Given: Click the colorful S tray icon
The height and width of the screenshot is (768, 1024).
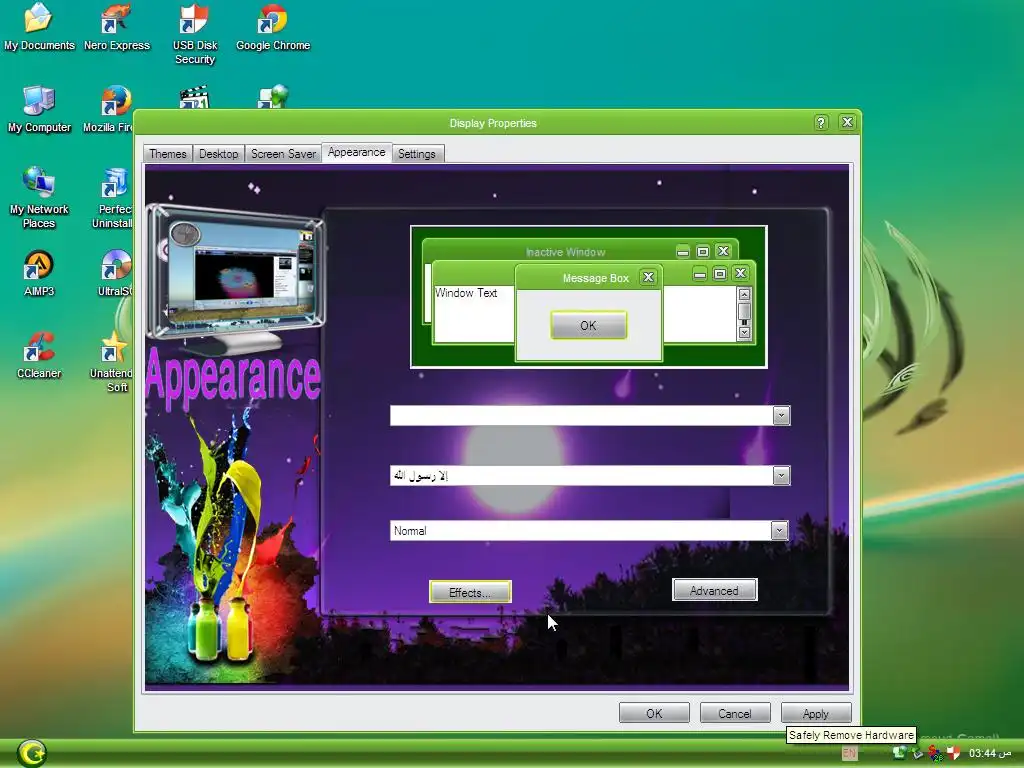Looking at the screenshot, I should (935, 753).
